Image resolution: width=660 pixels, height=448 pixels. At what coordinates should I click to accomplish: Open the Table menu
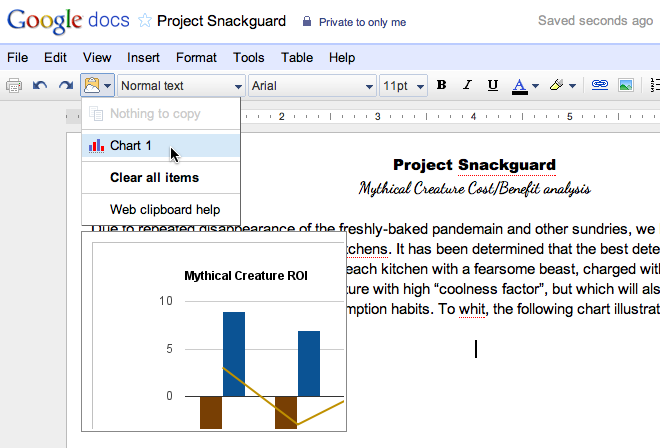tap(297, 57)
